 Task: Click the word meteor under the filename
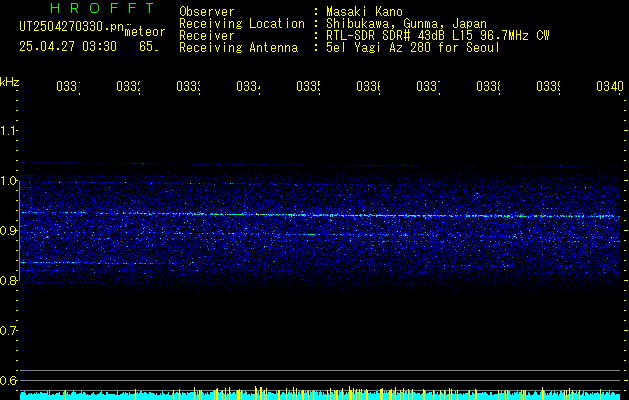[x=145, y=32]
